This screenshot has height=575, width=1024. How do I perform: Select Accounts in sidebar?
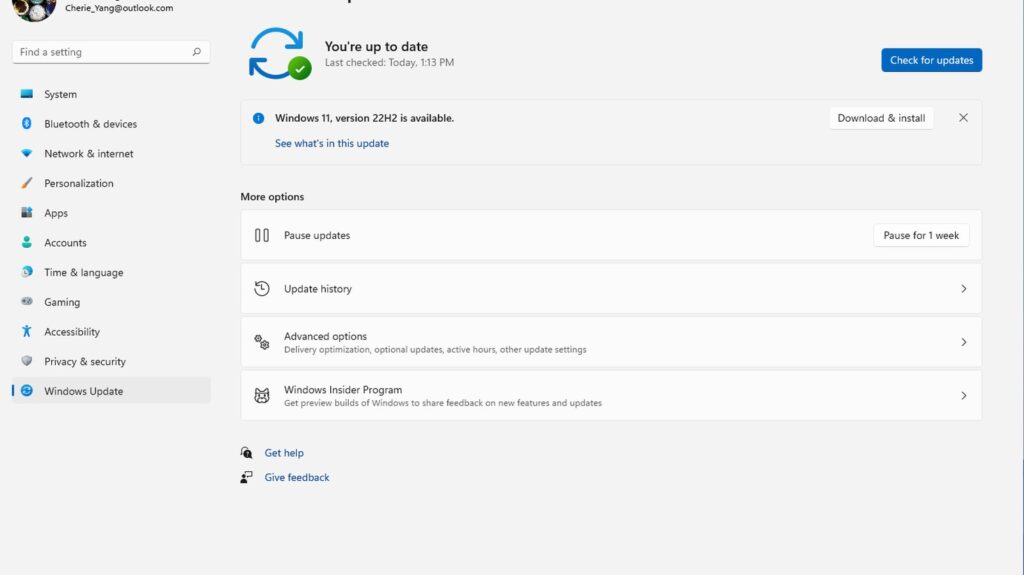point(111,242)
